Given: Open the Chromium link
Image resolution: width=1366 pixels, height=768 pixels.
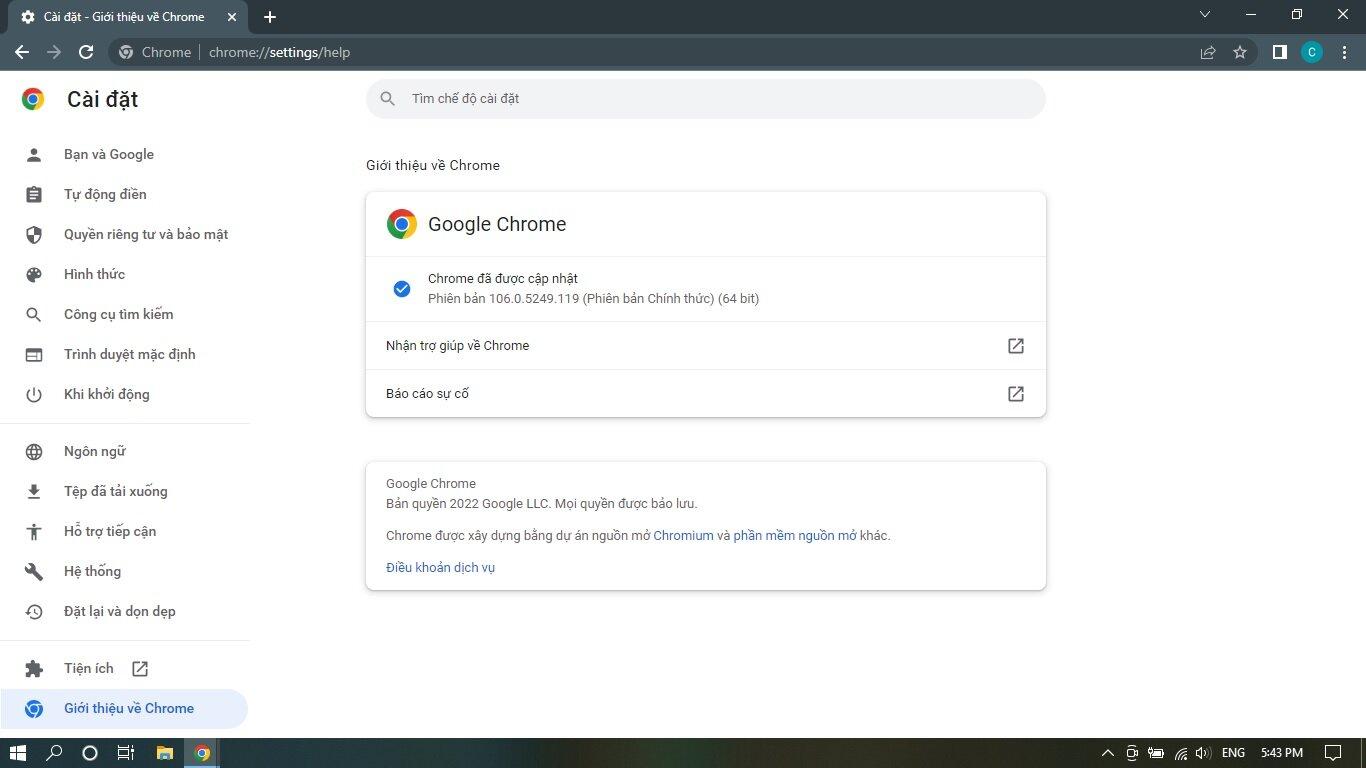Looking at the screenshot, I should tap(682, 535).
